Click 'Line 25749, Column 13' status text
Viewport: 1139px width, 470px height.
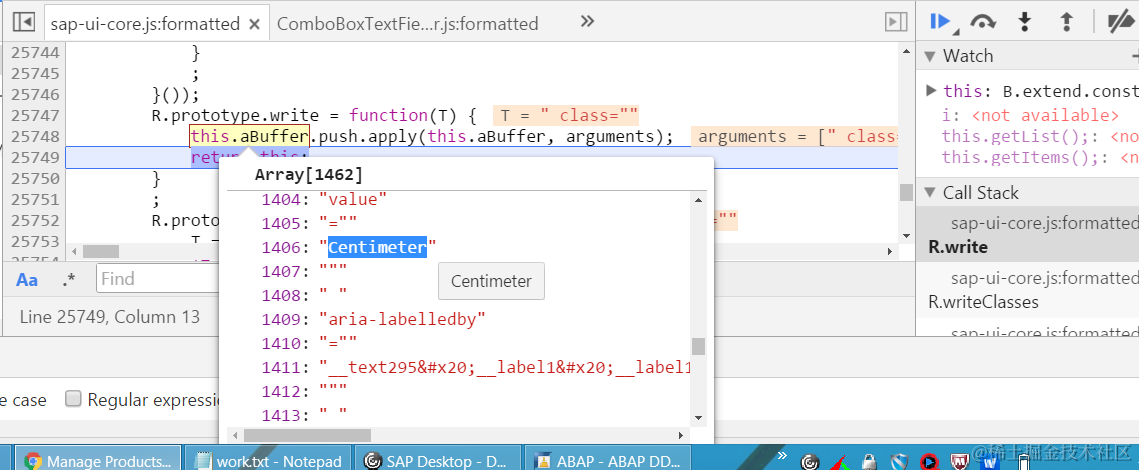coord(109,317)
